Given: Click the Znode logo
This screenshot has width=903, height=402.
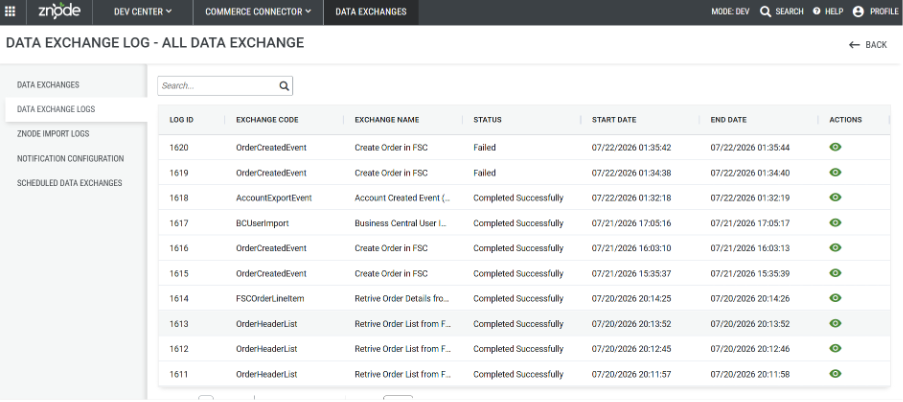Looking at the screenshot, I should (59, 11).
